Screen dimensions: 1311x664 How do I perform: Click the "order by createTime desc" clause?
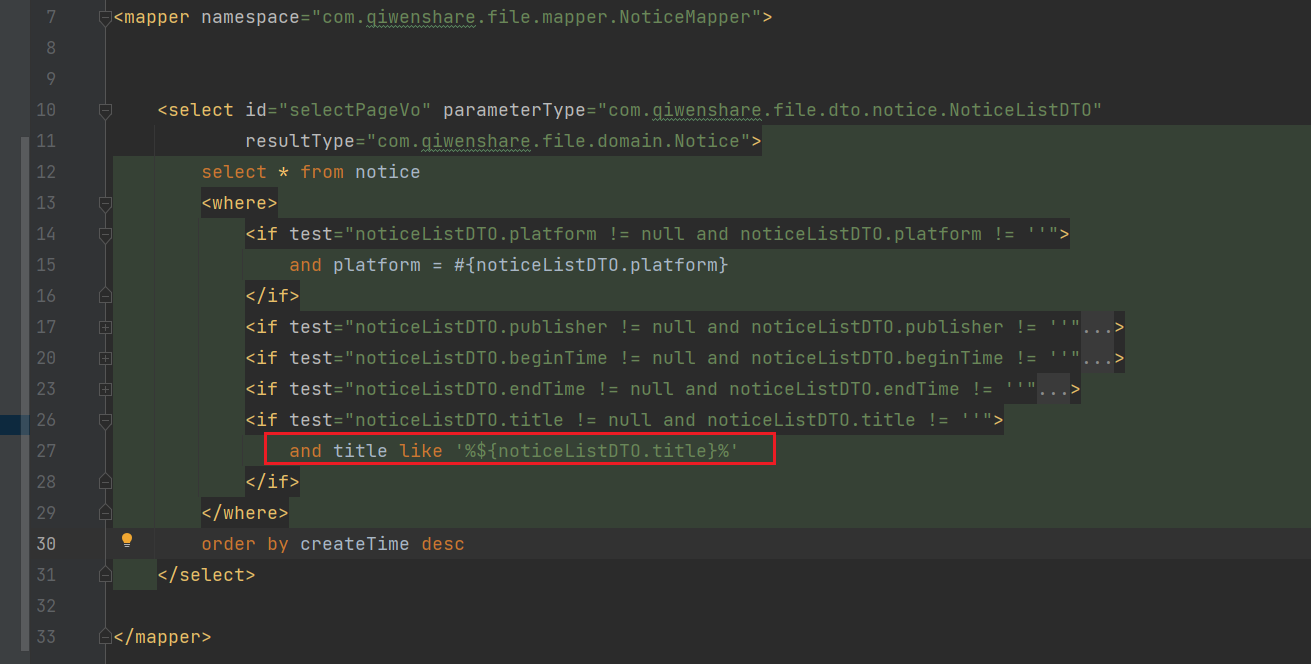click(x=333, y=544)
